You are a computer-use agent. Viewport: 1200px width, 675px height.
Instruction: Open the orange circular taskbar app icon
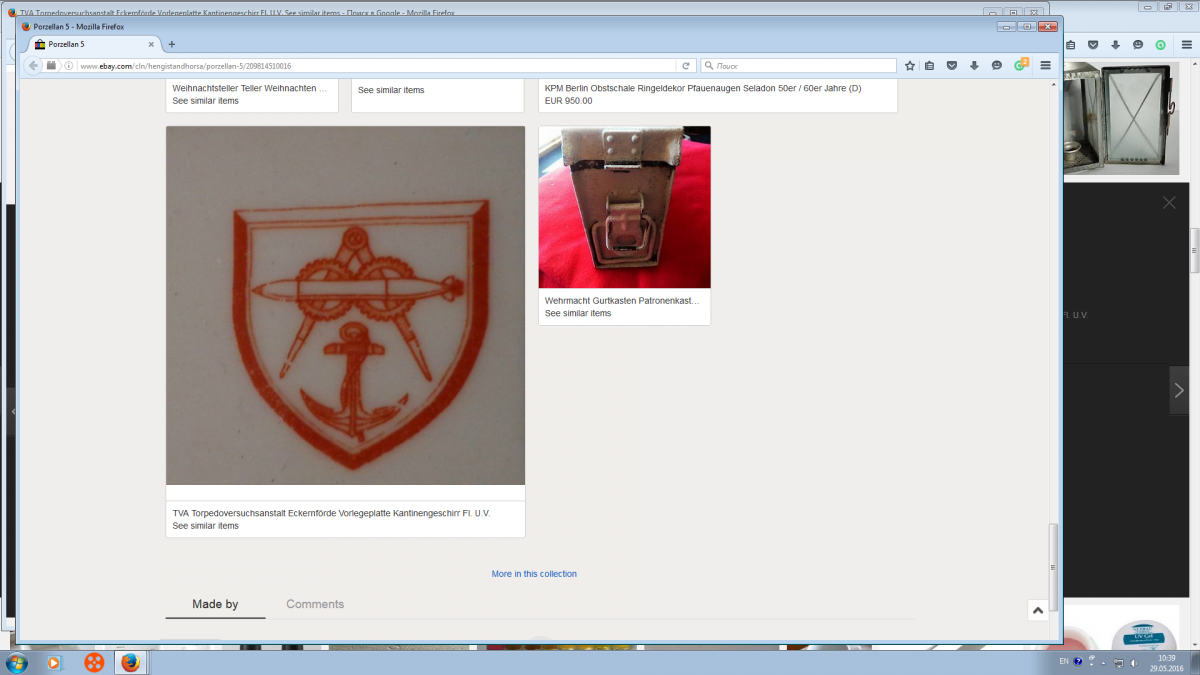tap(93, 662)
